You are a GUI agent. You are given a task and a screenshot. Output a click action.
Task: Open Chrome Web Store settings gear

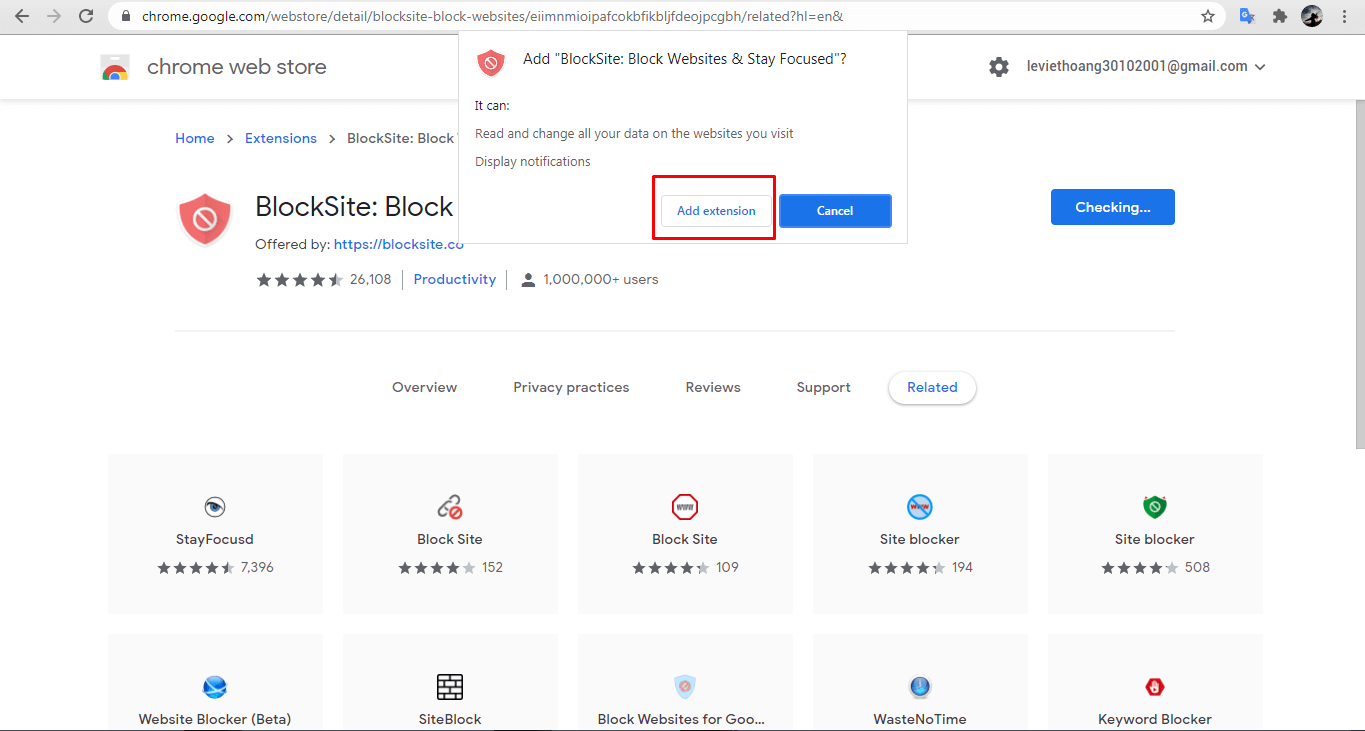pyautogui.click(x=999, y=67)
